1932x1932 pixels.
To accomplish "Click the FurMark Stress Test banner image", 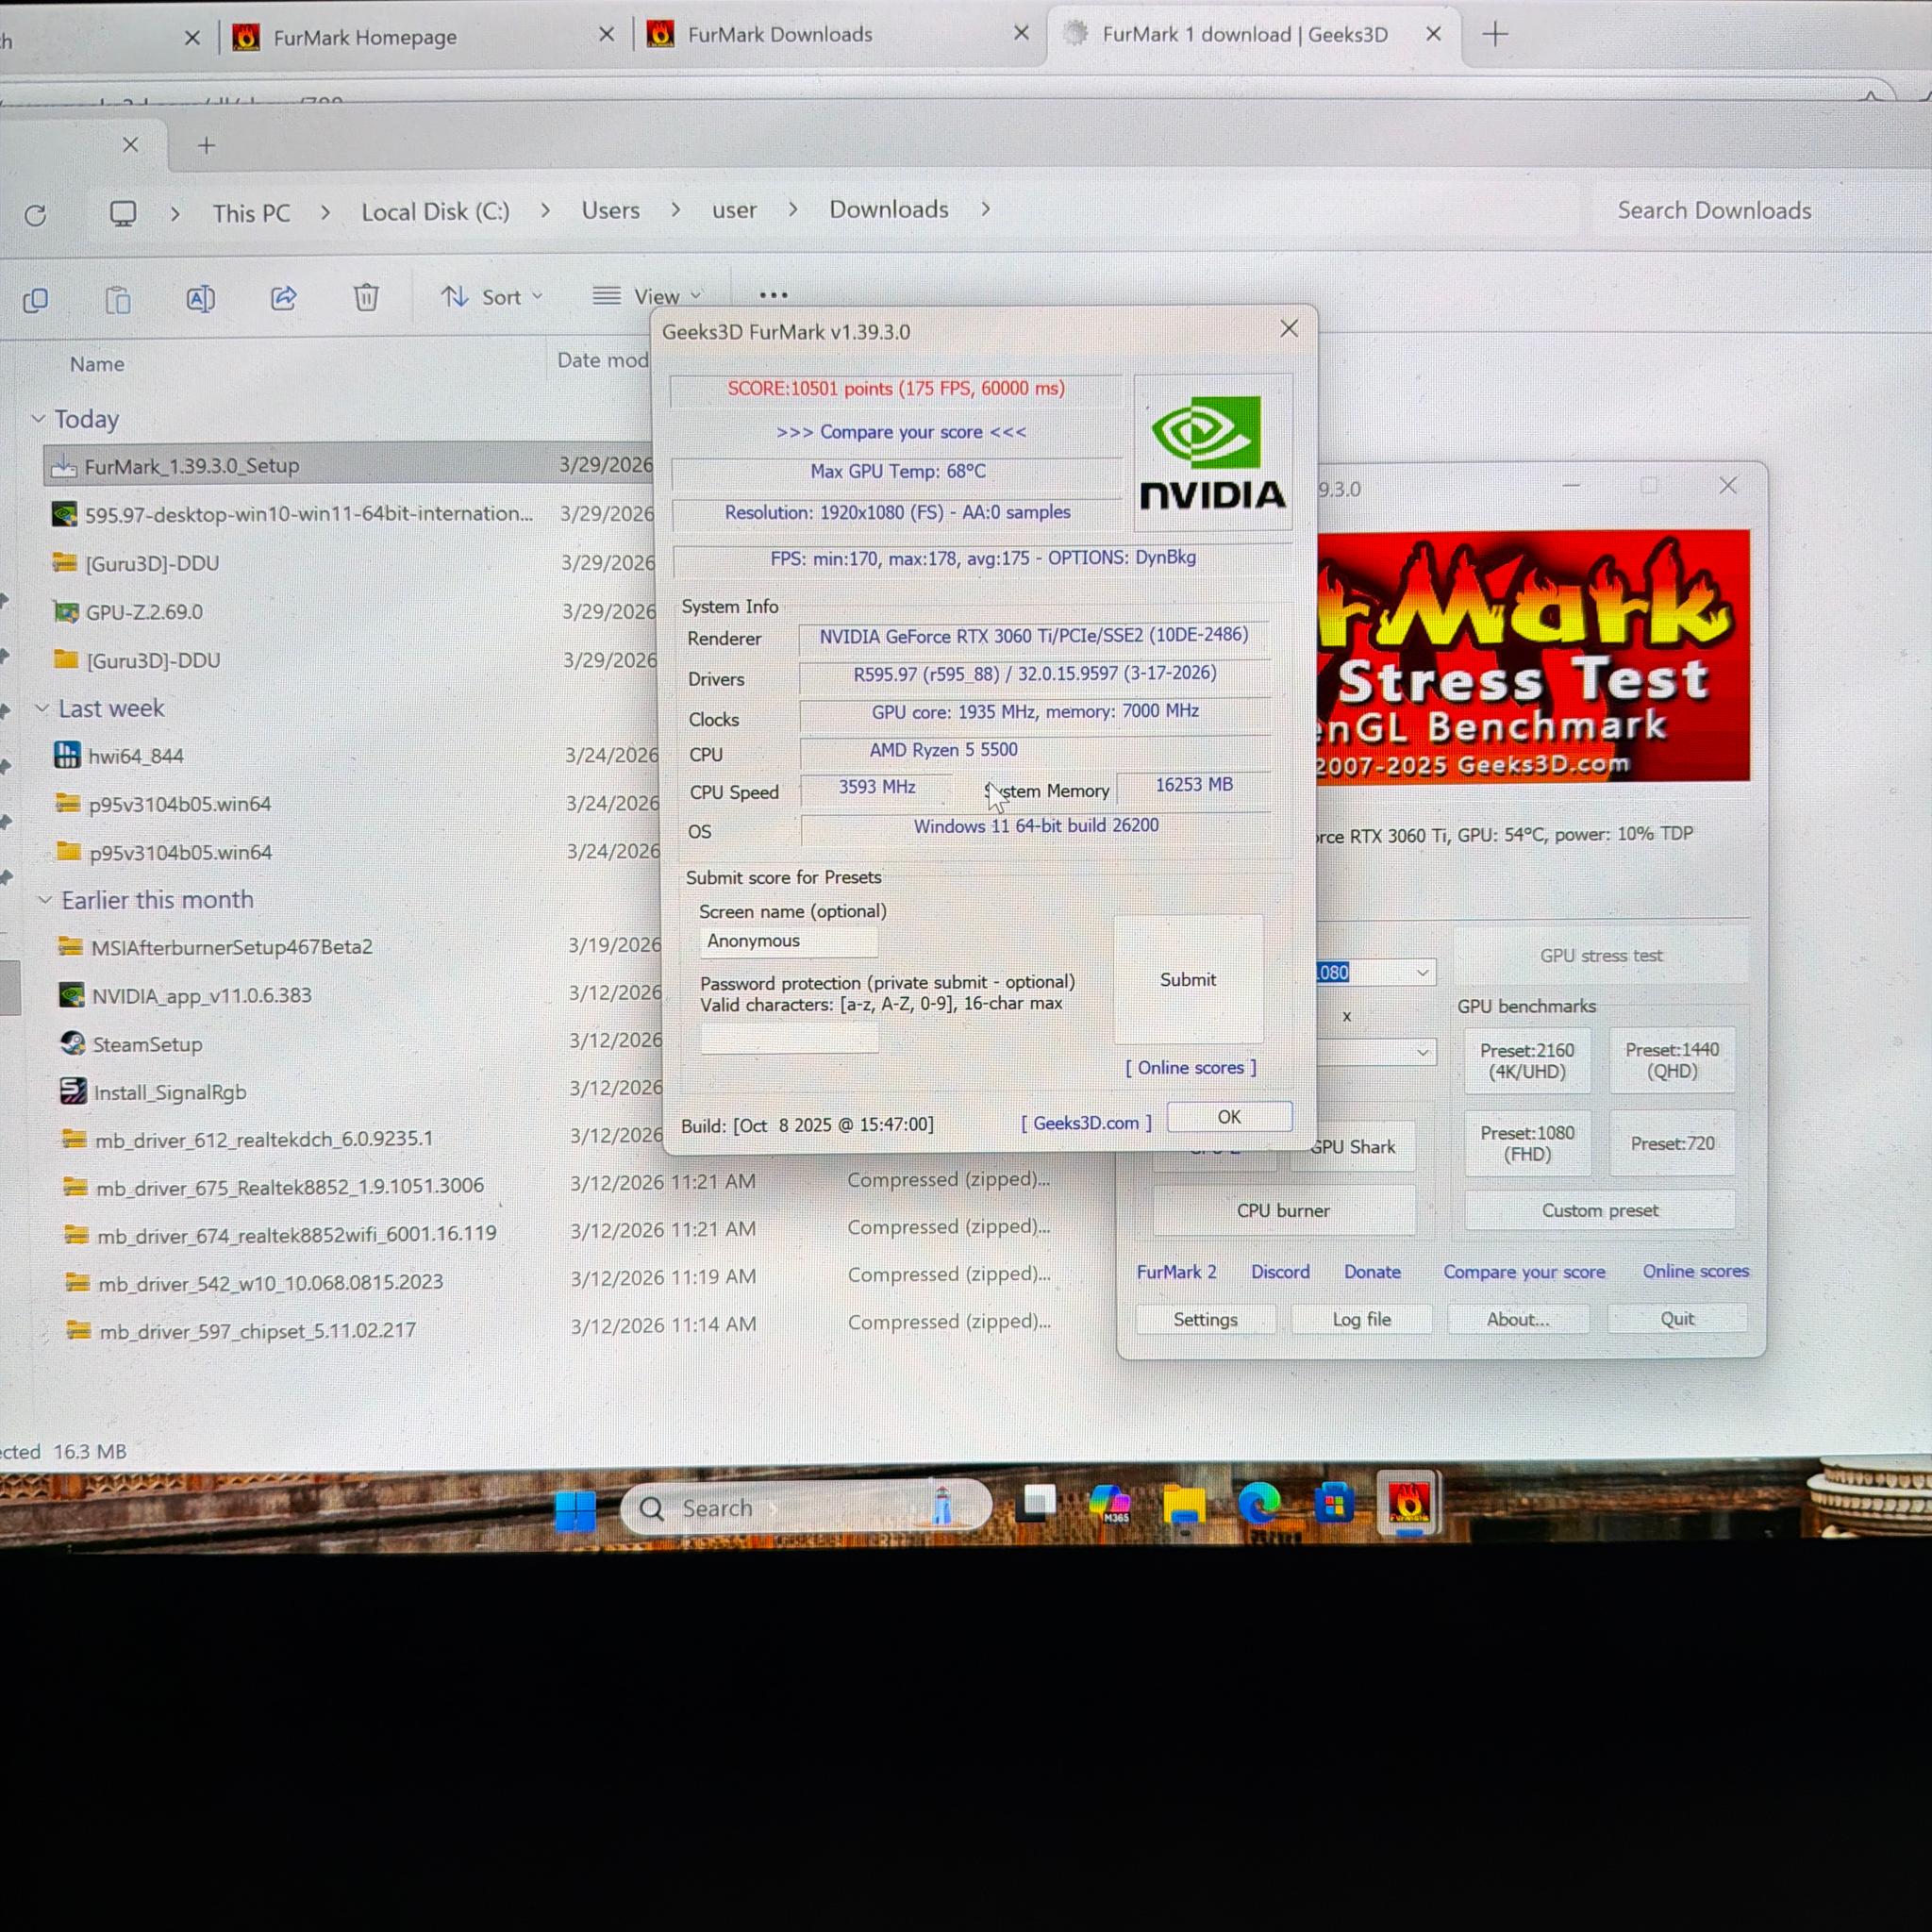I will pos(1533,656).
